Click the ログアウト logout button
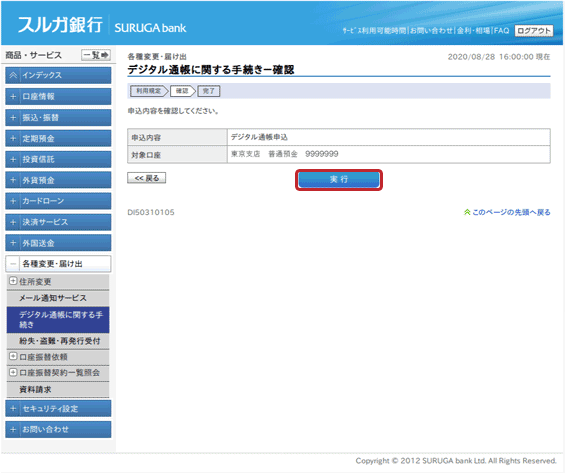 click(534, 31)
